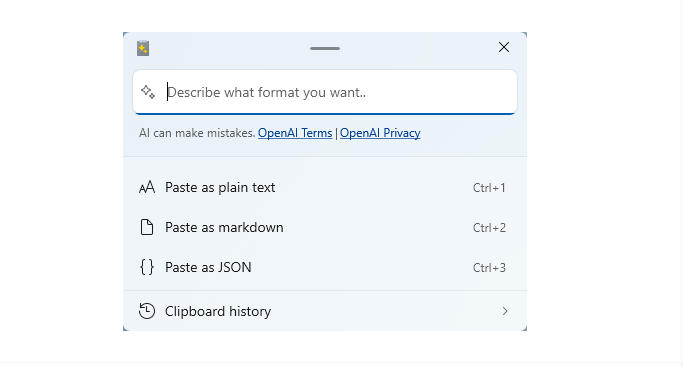Click the plain text AA icon
Viewport: 683px width, 367px height.
[147, 188]
